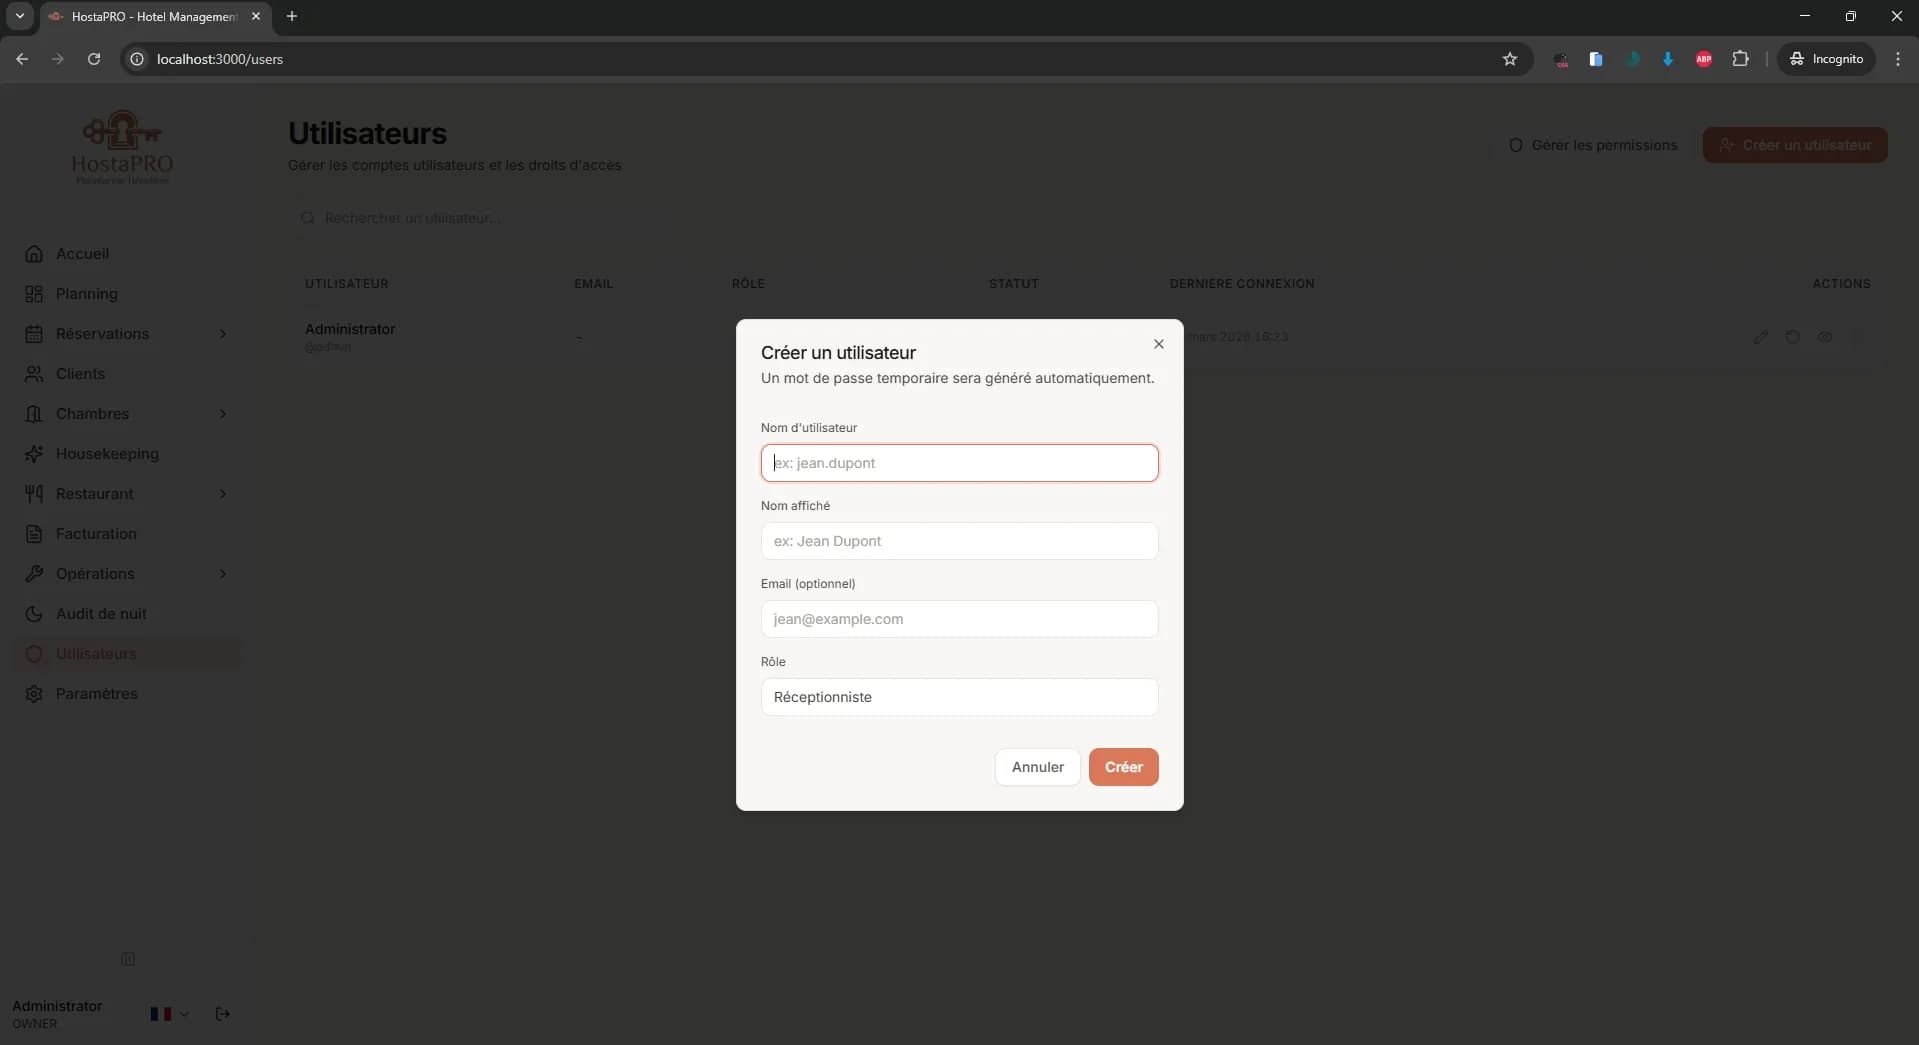Click Annuler to cancel user creation
Image resolution: width=1919 pixels, height=1045 pixels.
click(1036, 767)
